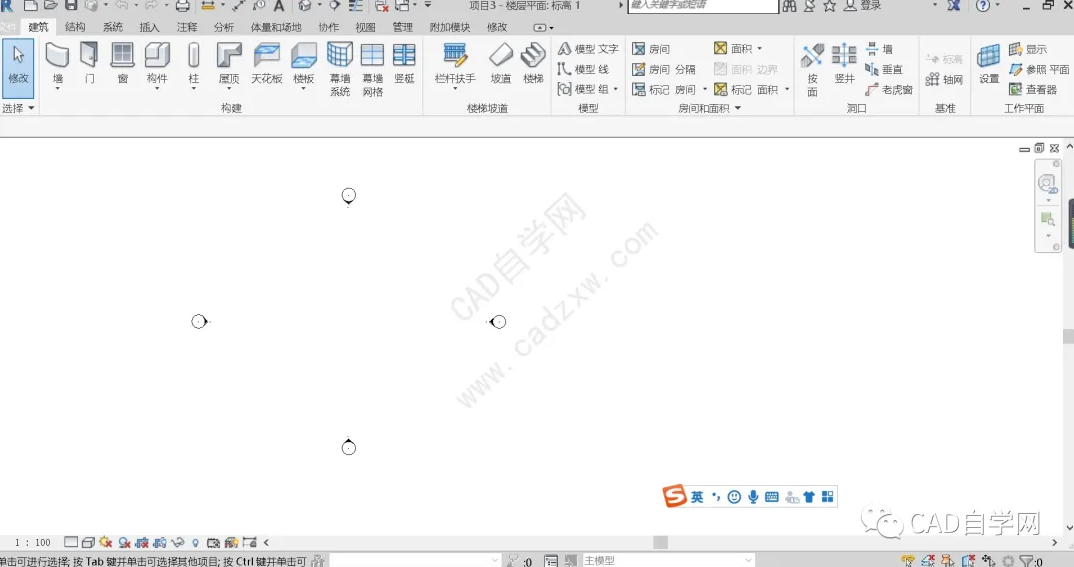Switch to the 插入 ribbon tab
This screenshot has width=1074, height=567.
pos(149,27)
